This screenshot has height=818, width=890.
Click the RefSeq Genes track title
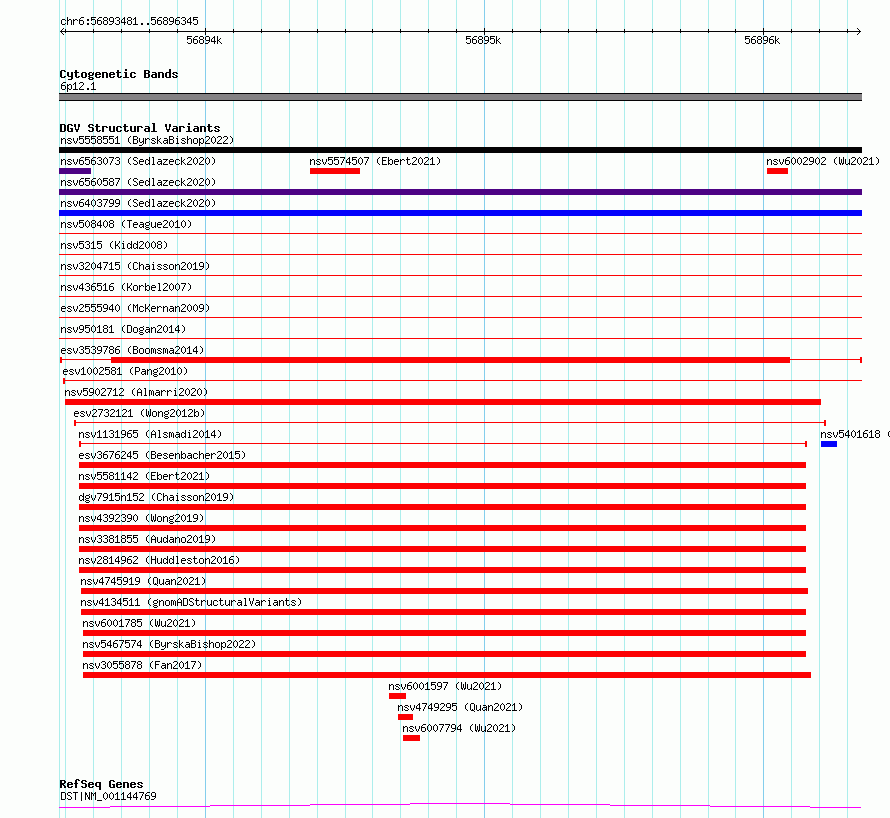[x=101, y=785]
